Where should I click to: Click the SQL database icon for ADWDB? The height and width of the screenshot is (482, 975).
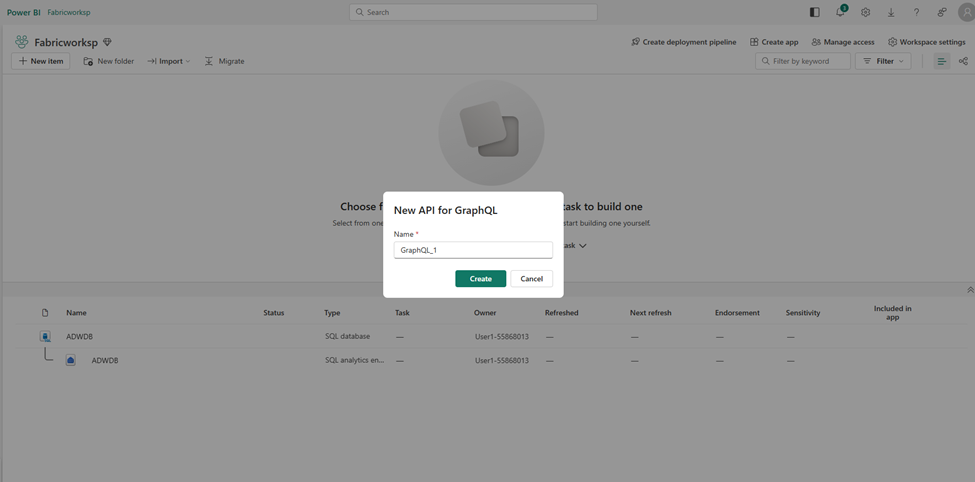pos(45,337)
